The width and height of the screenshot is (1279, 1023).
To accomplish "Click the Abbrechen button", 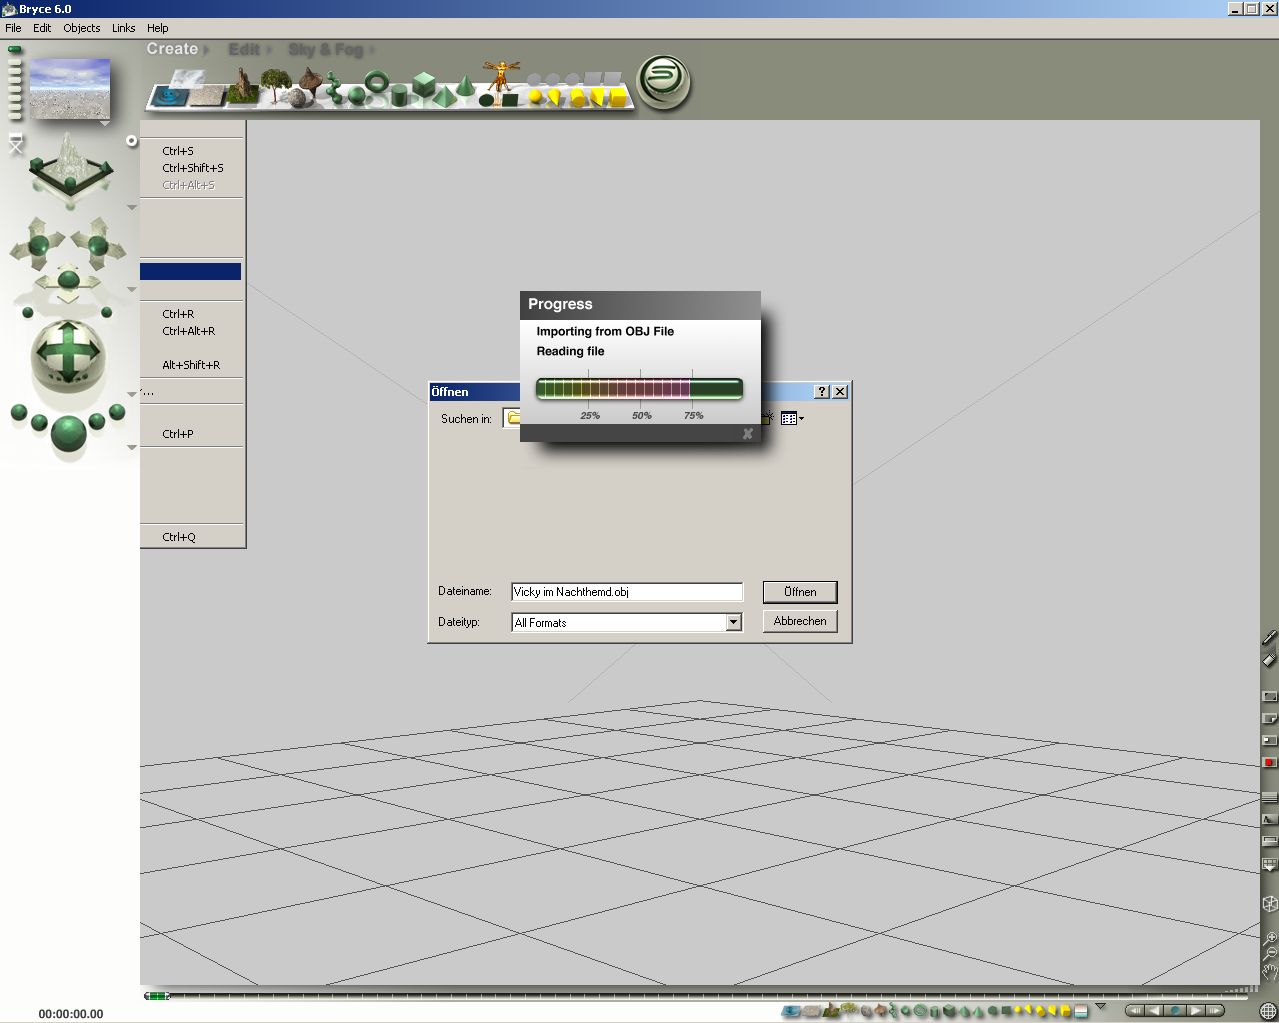I will [x=800, y=621].
